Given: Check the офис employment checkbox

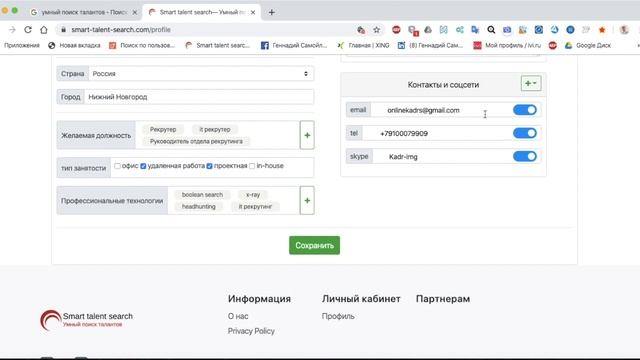Looking at the screenshot, I should click(x=118, y=166).
